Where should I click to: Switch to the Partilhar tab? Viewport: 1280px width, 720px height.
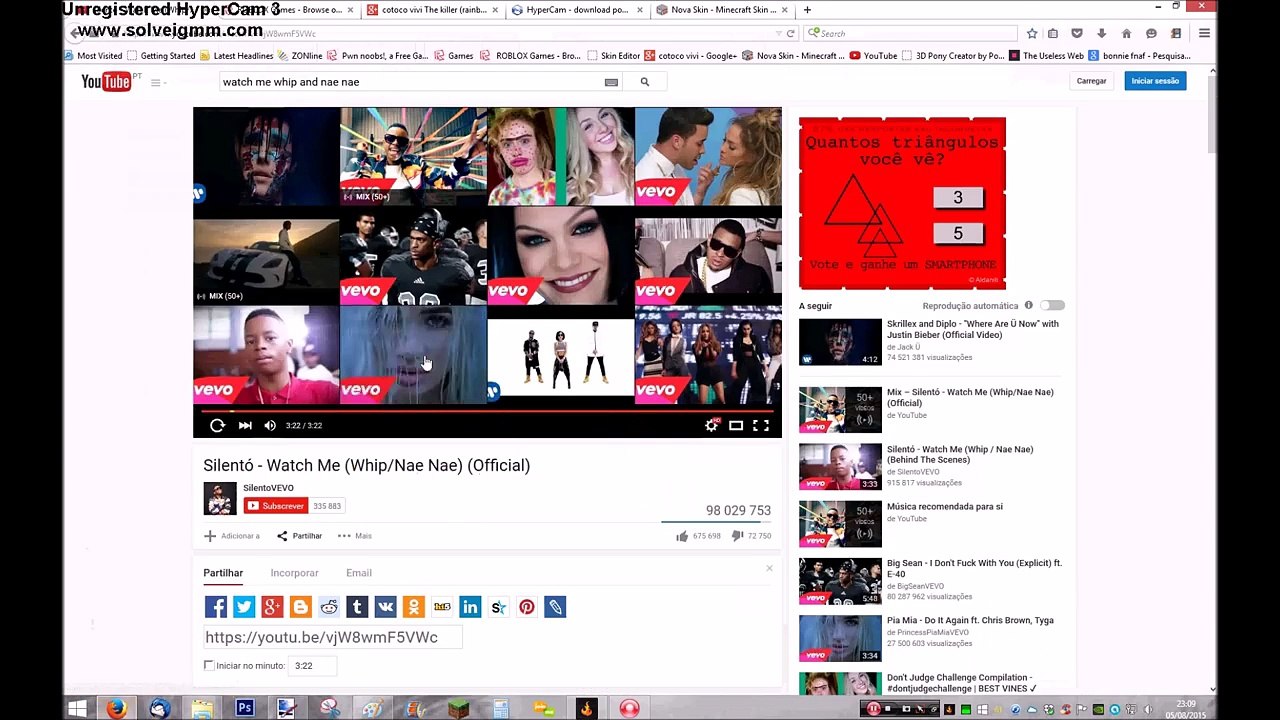223,573
